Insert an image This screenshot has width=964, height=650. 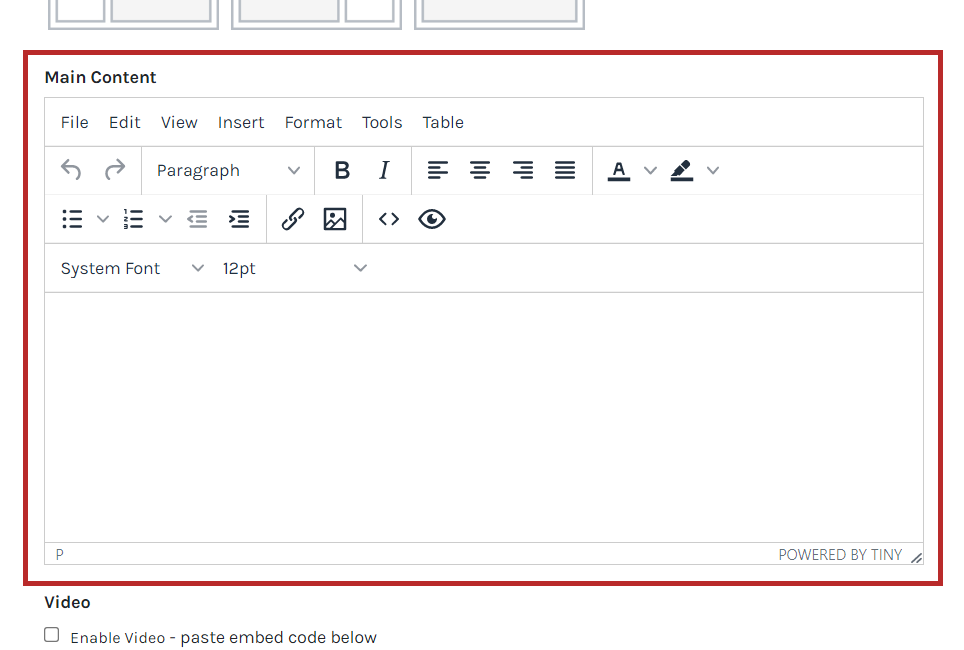click(335, 220)
